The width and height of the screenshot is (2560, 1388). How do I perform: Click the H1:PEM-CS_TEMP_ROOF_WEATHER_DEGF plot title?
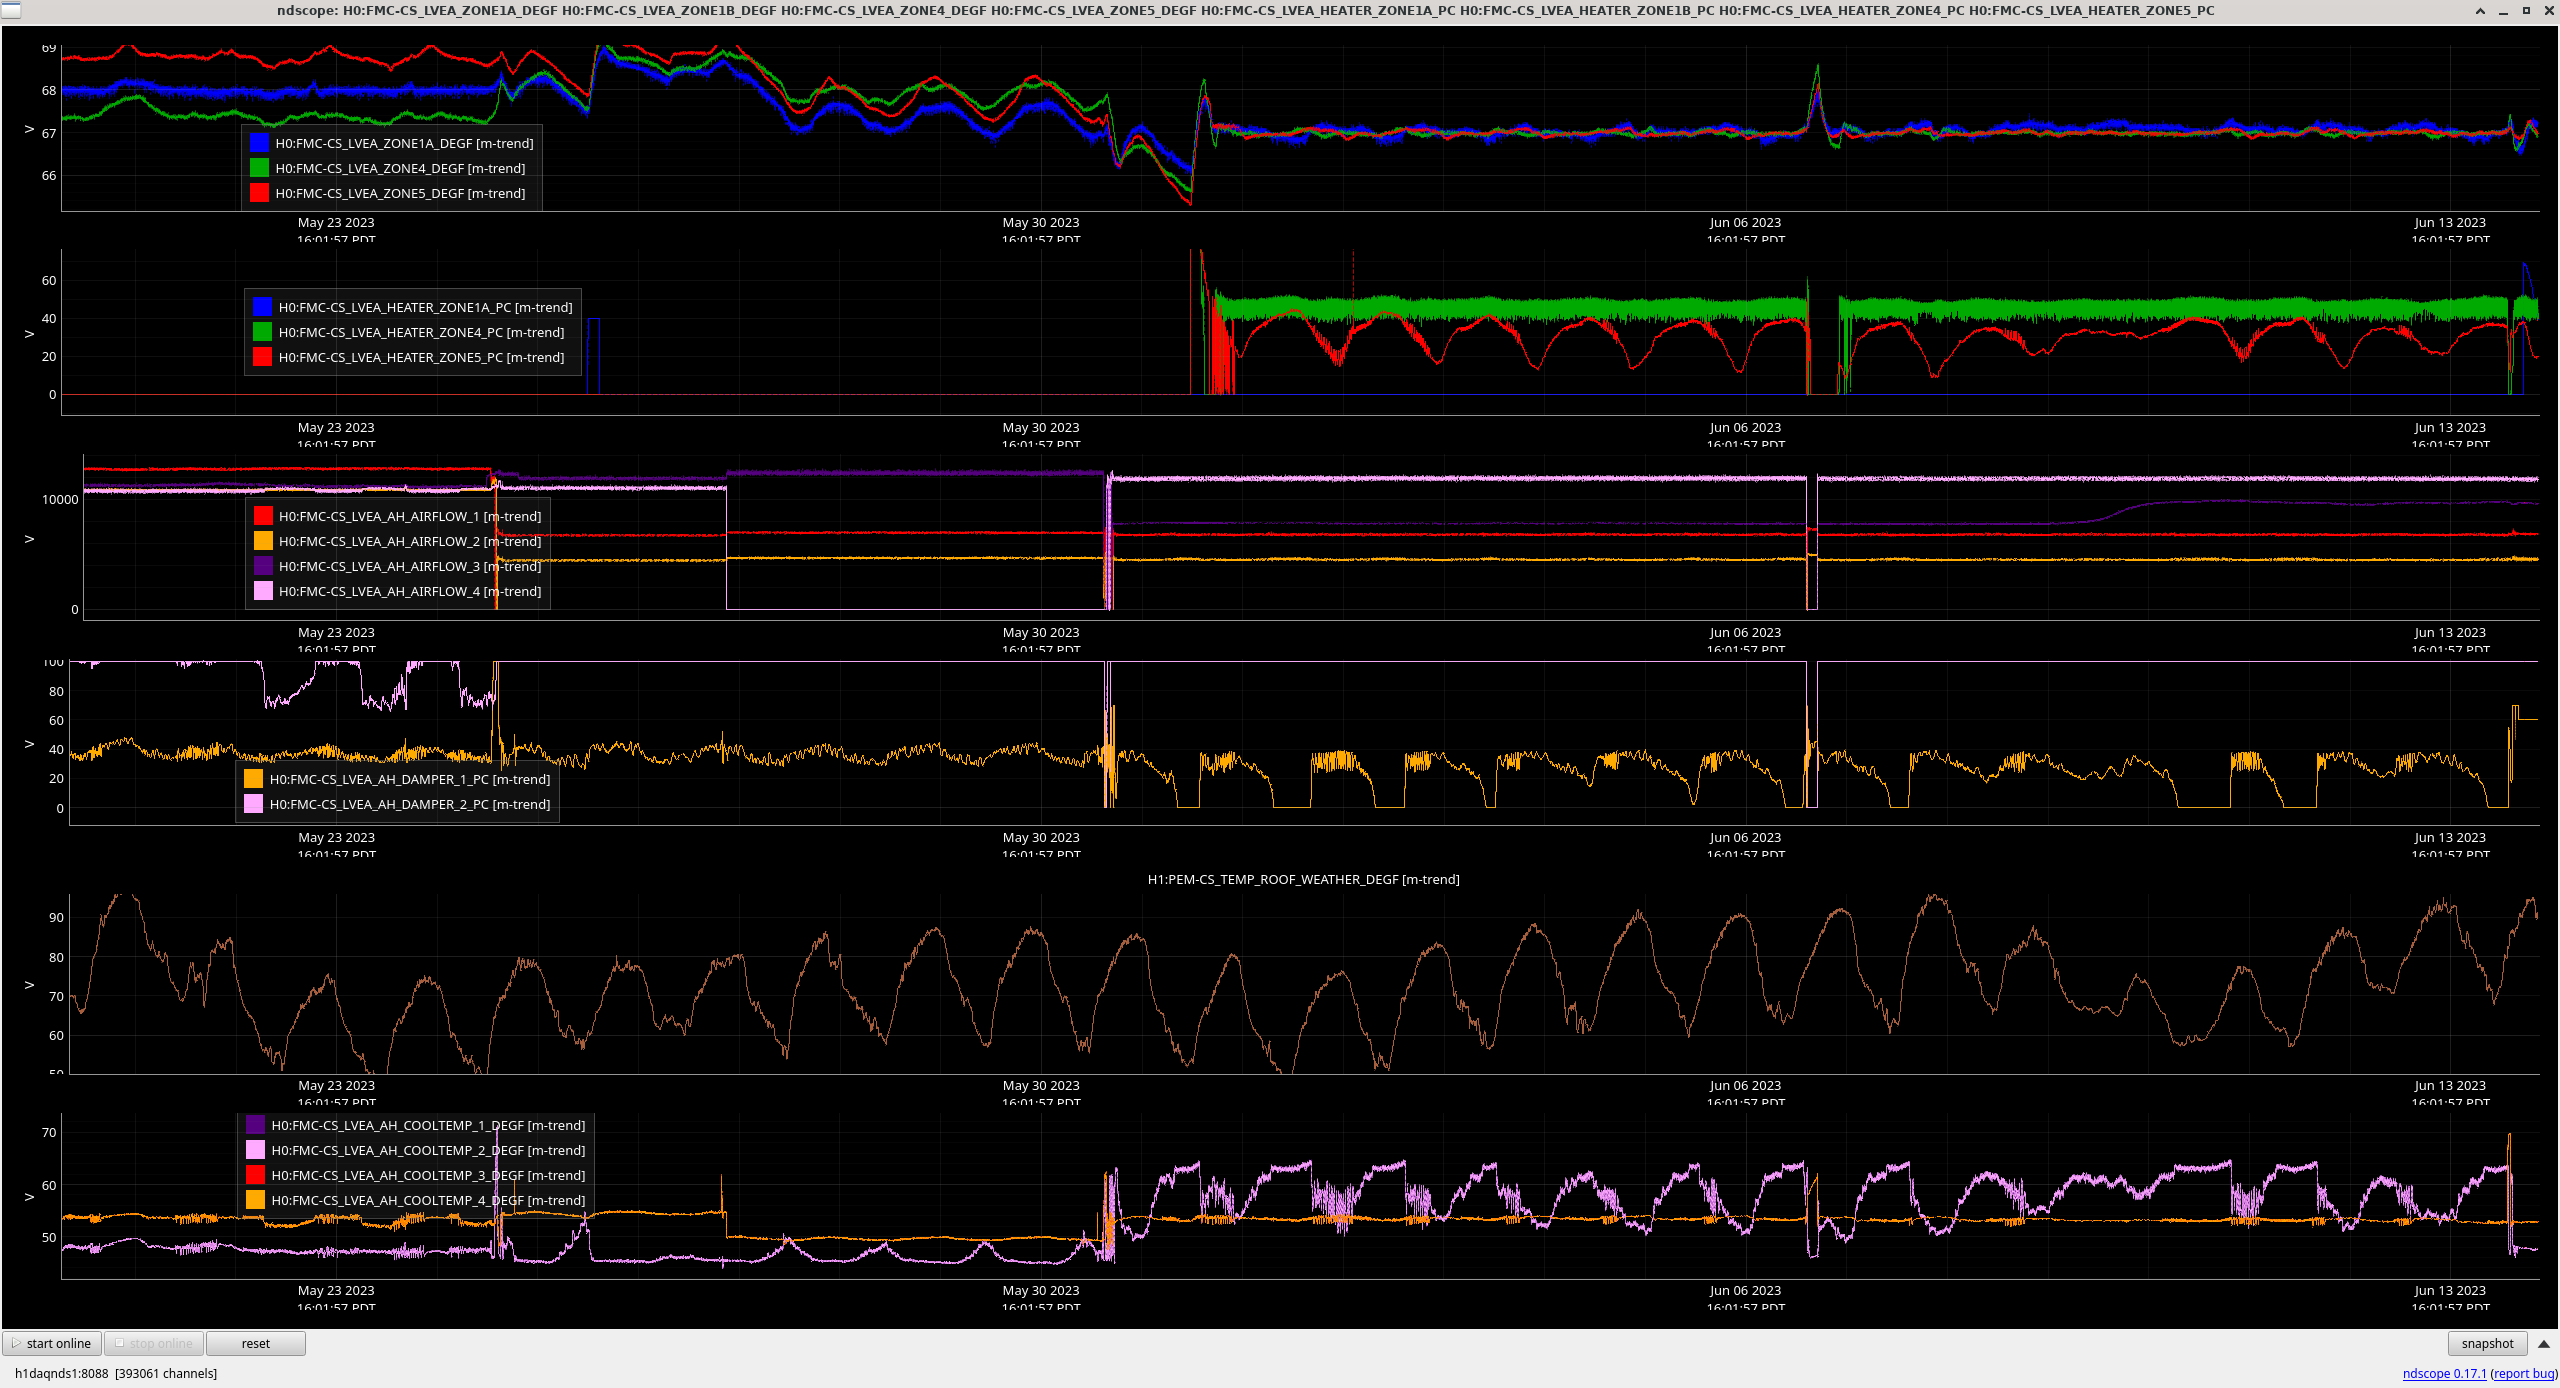point(1303,879)
